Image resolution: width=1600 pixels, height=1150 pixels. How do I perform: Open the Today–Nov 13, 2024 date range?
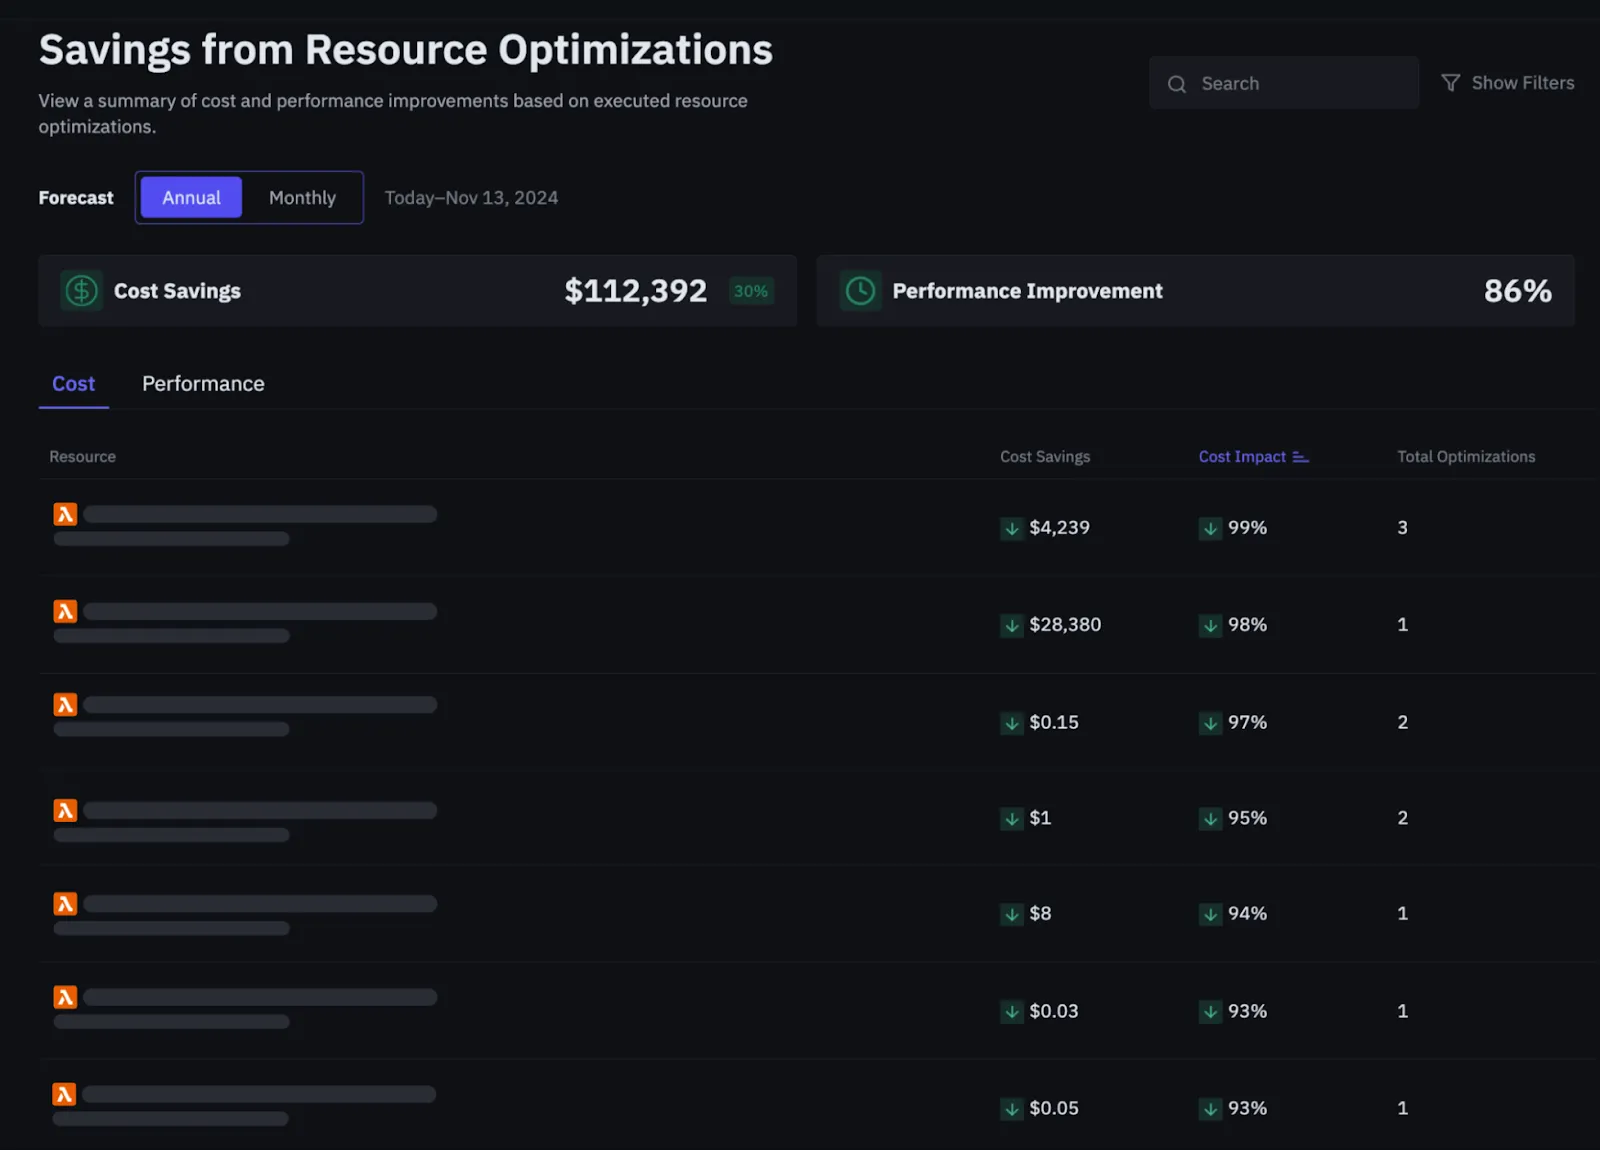point(471,198)
